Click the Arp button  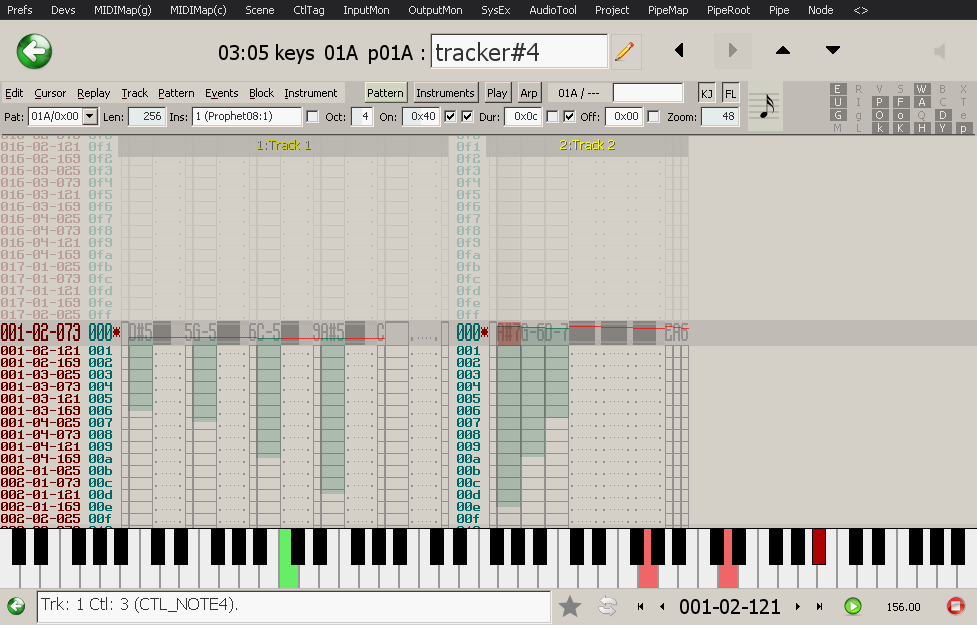tap(529, 93)
